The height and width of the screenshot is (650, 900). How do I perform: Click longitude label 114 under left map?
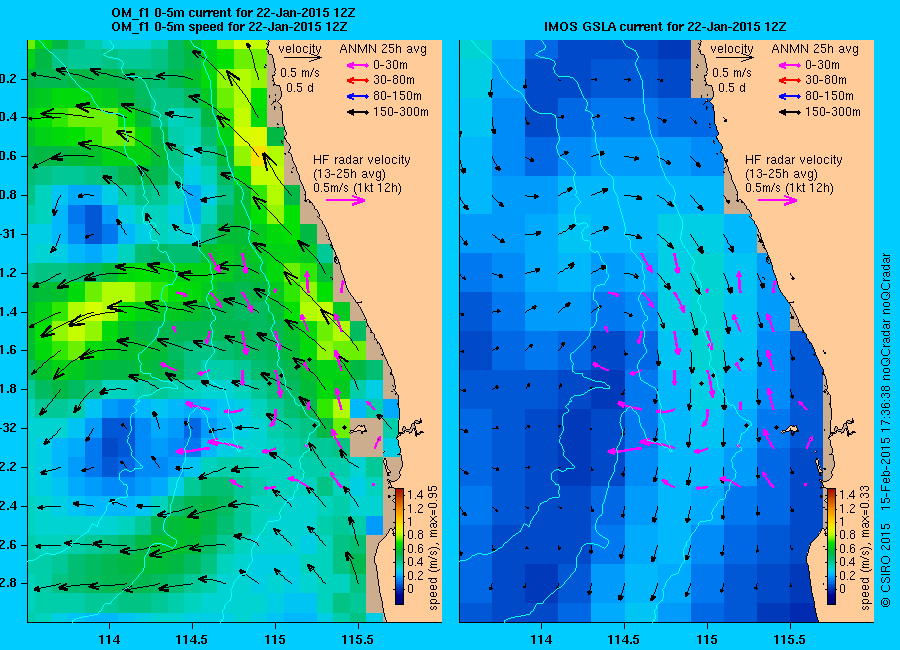109,639
